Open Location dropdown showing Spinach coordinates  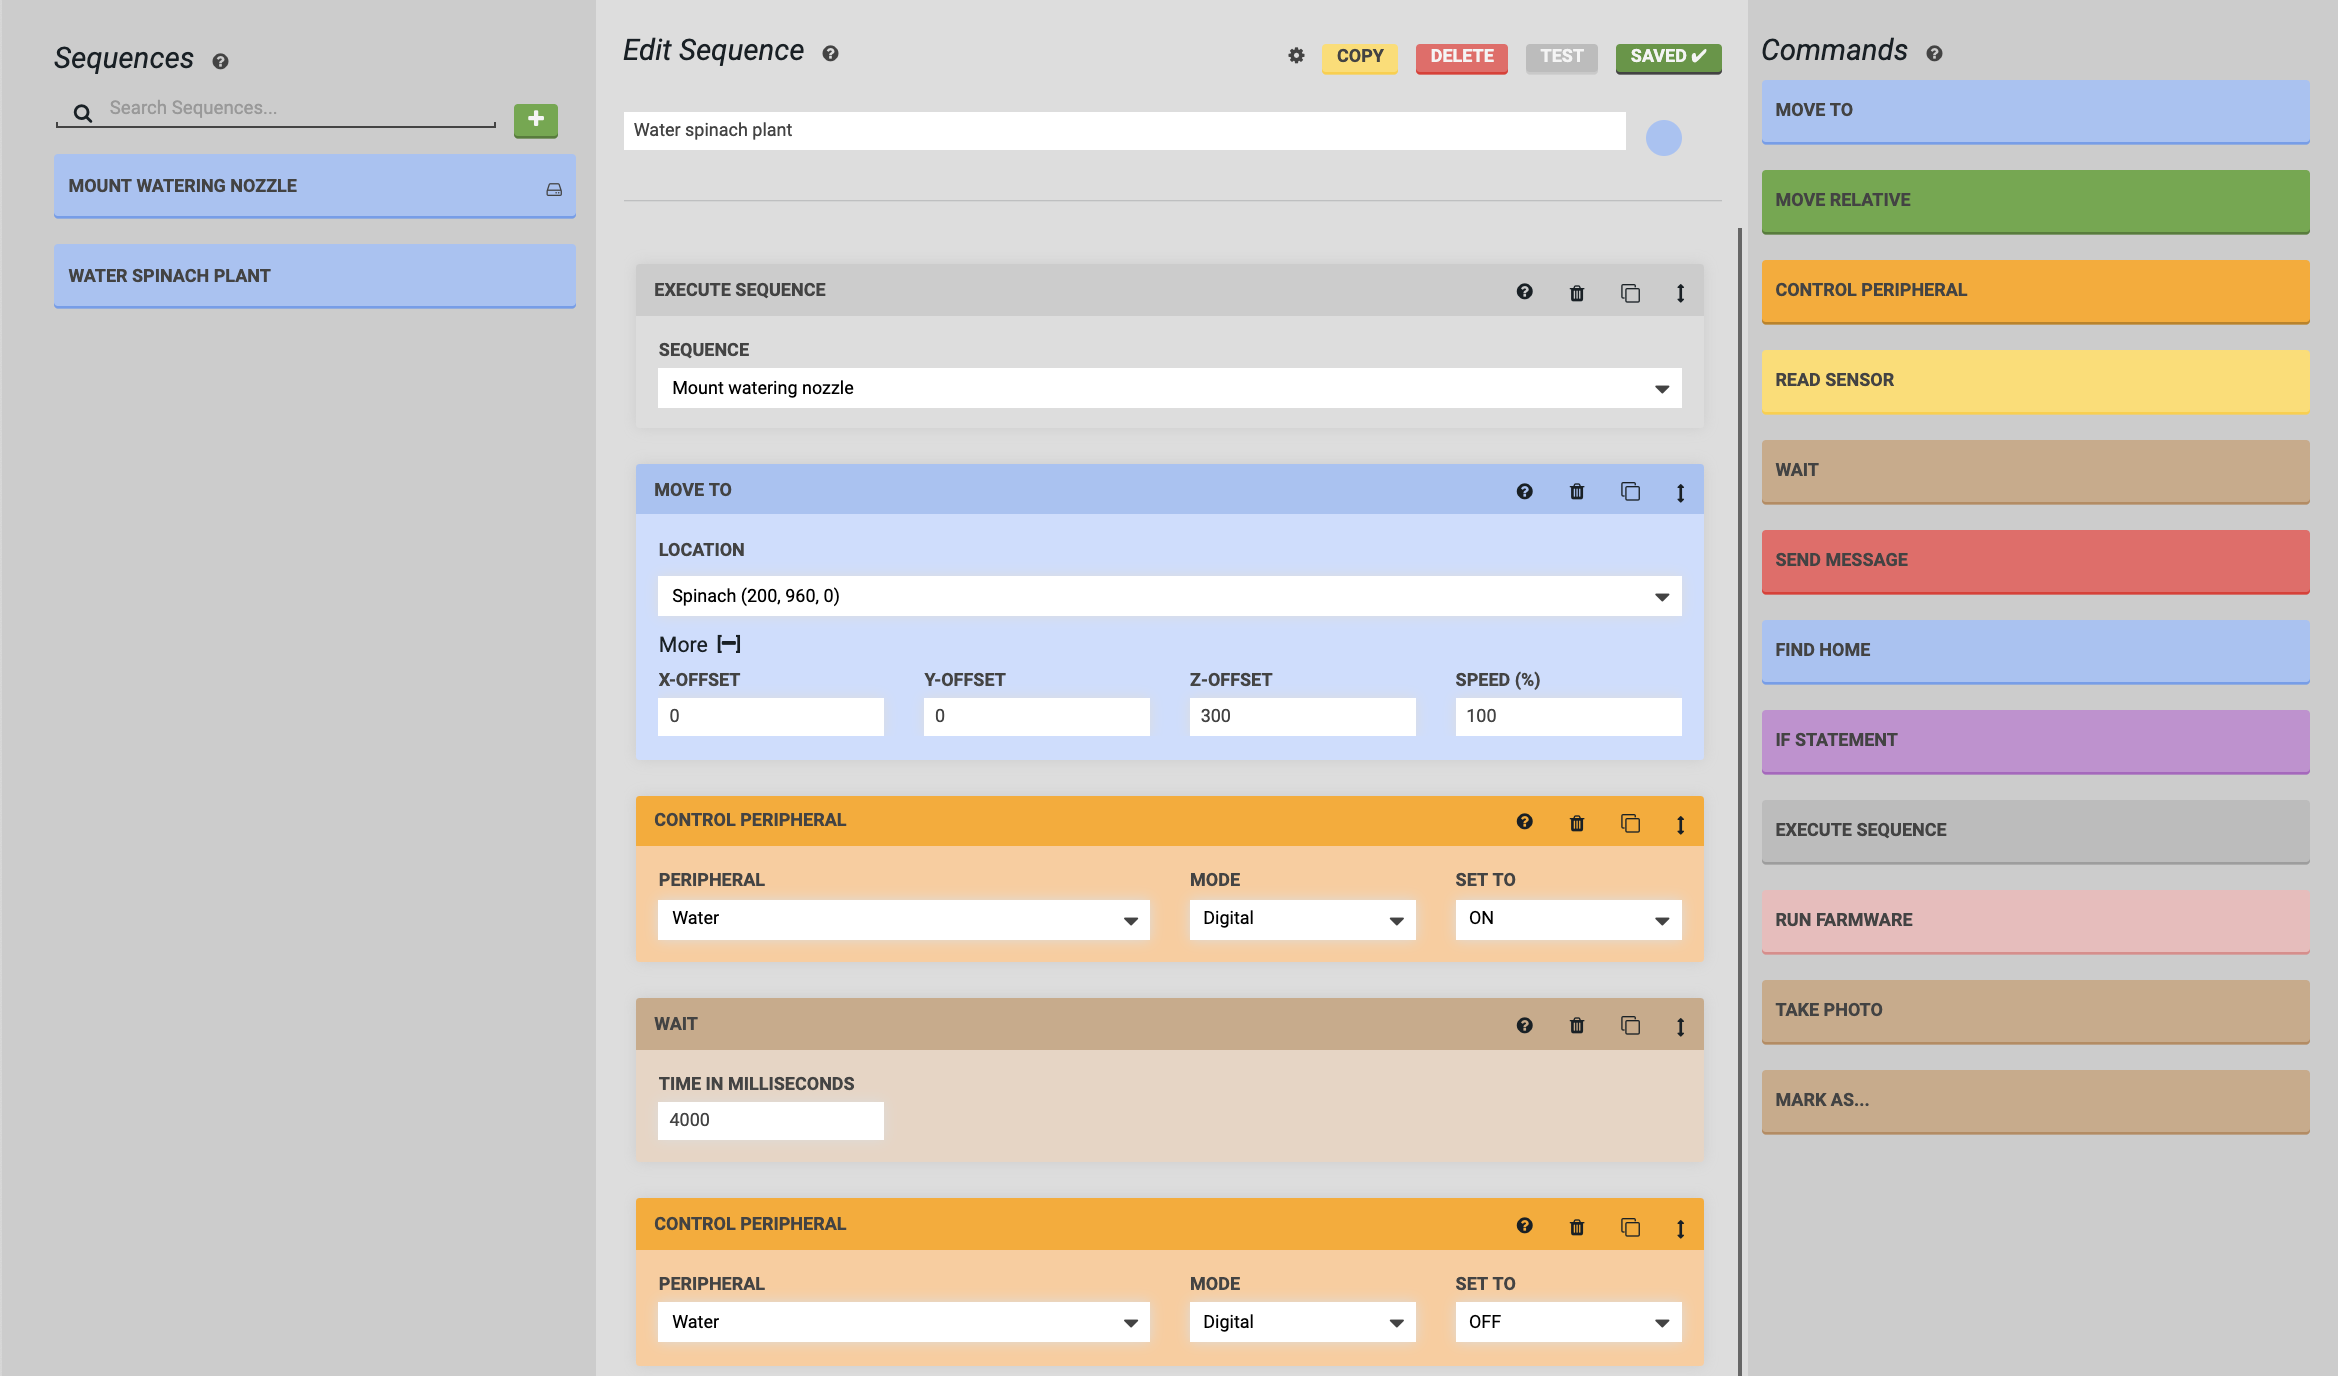pos(1169,596)
